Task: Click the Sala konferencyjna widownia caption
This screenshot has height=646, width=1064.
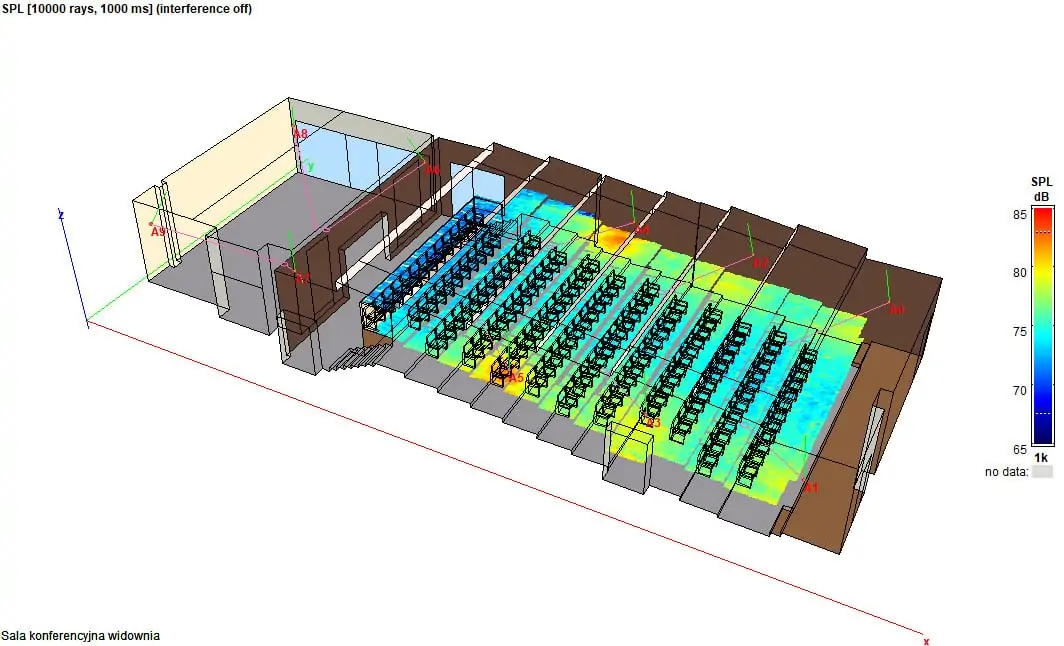Action: tap(81, 635)
